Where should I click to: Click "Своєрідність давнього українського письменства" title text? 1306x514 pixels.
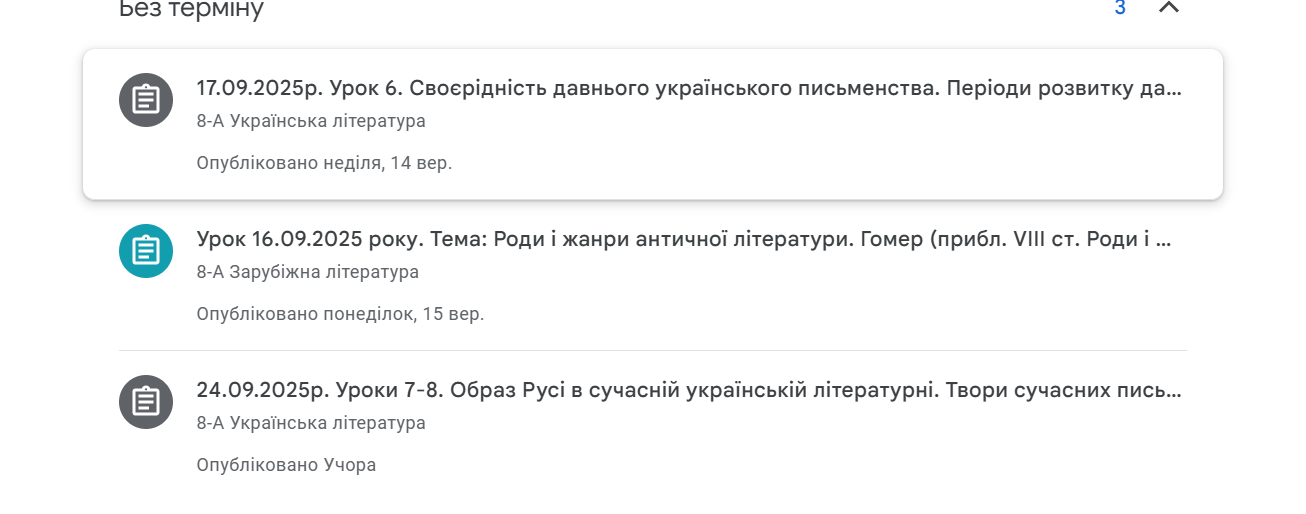click(x=675, y=88)
